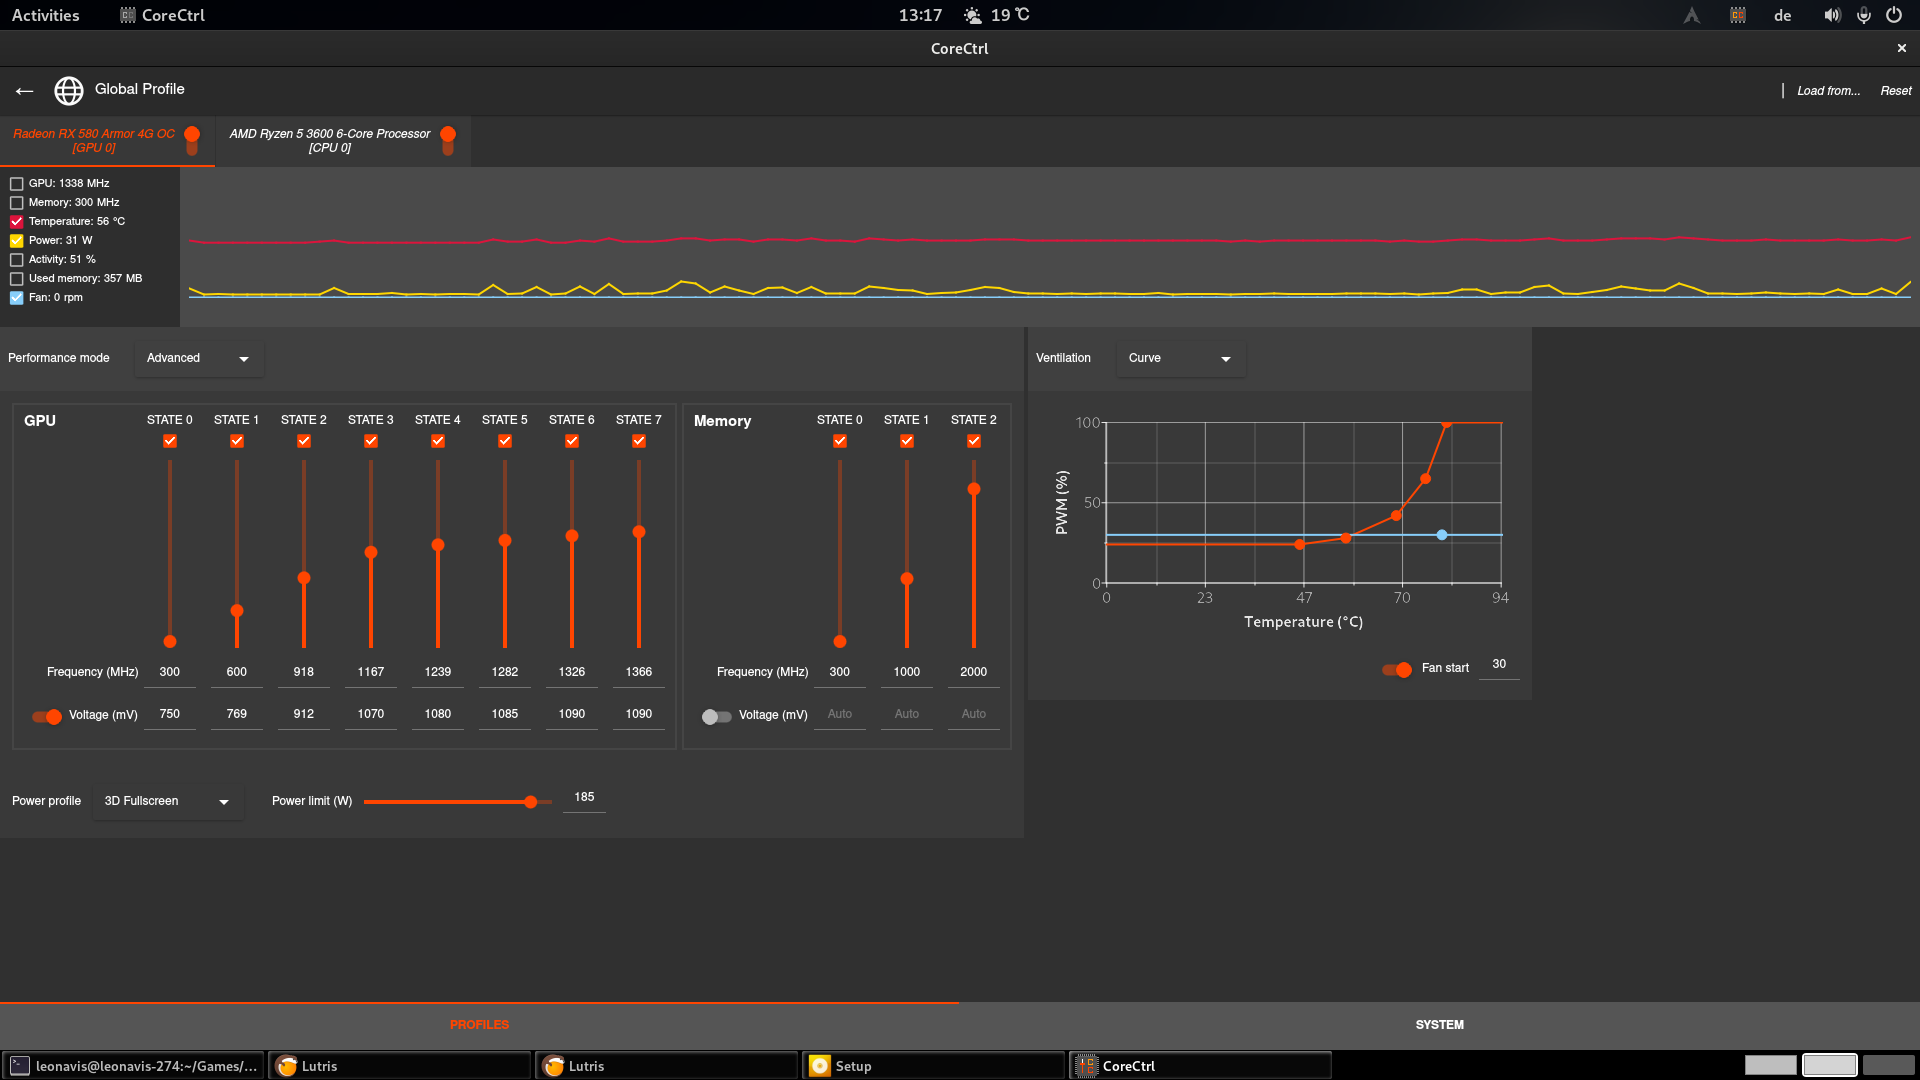Expand the Power profile 3D Fullscreen dropdown
The image size is (1920, 1080).
tap(167, 802)
